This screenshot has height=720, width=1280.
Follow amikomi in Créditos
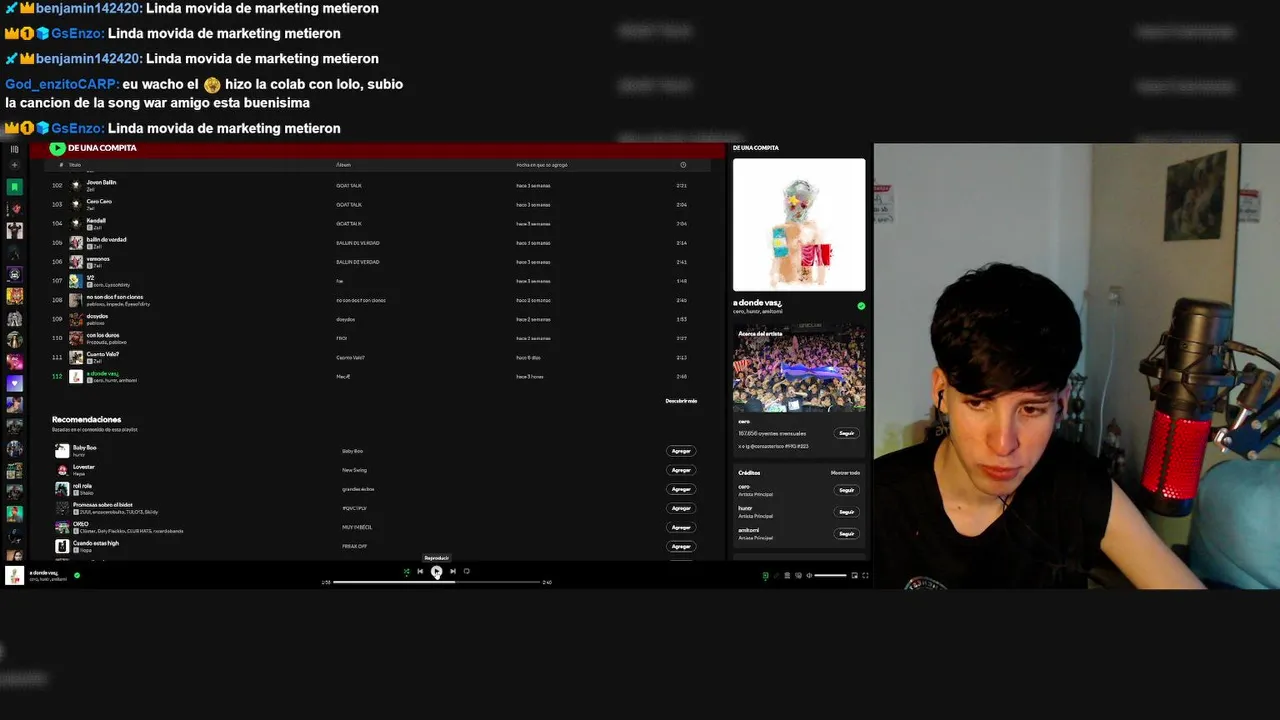[x=847, y=534]
